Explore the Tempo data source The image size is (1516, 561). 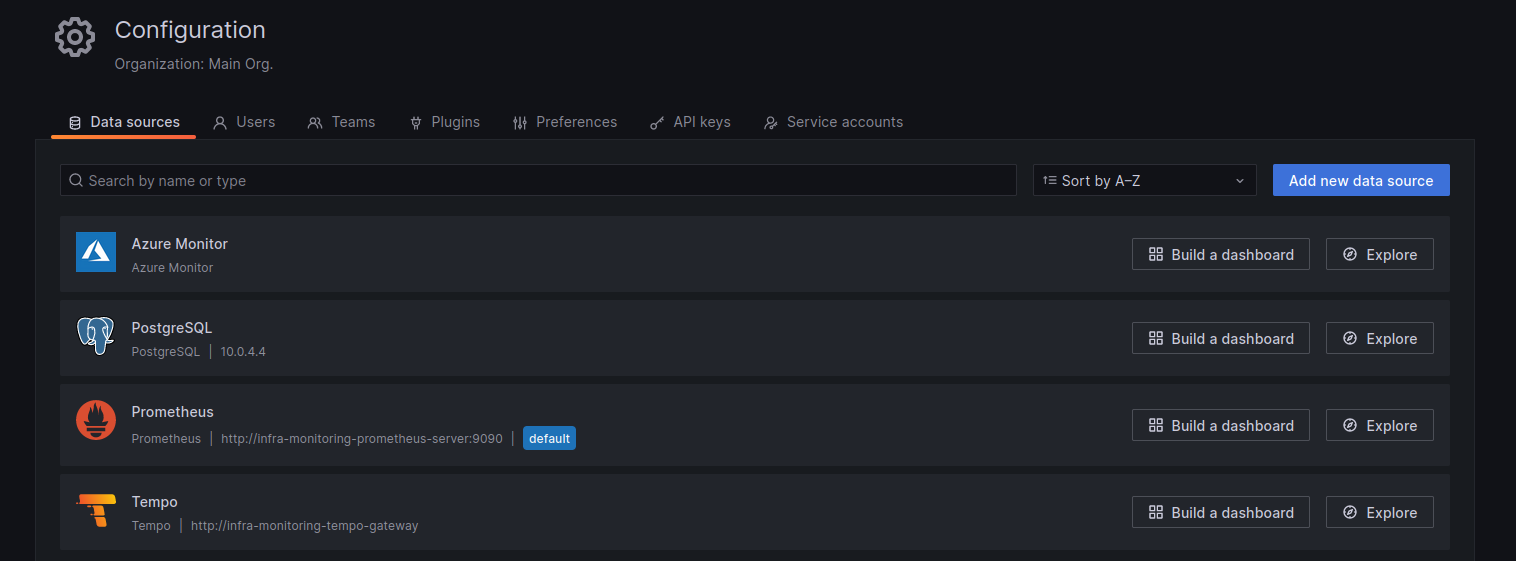tap(1380, 512)
